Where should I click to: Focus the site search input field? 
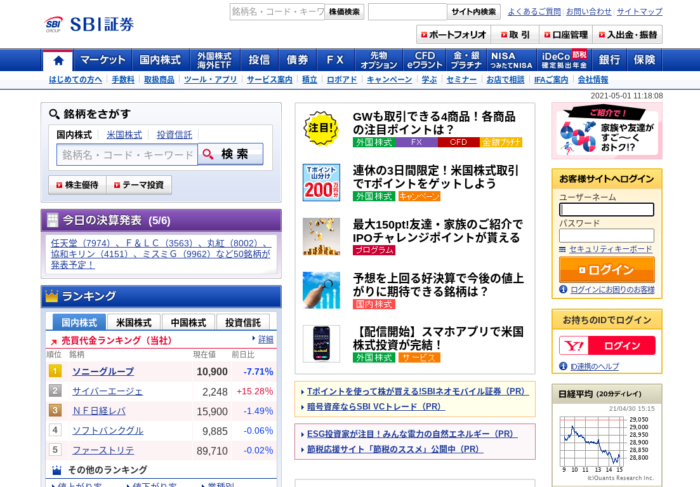click(x=408, y=12)
